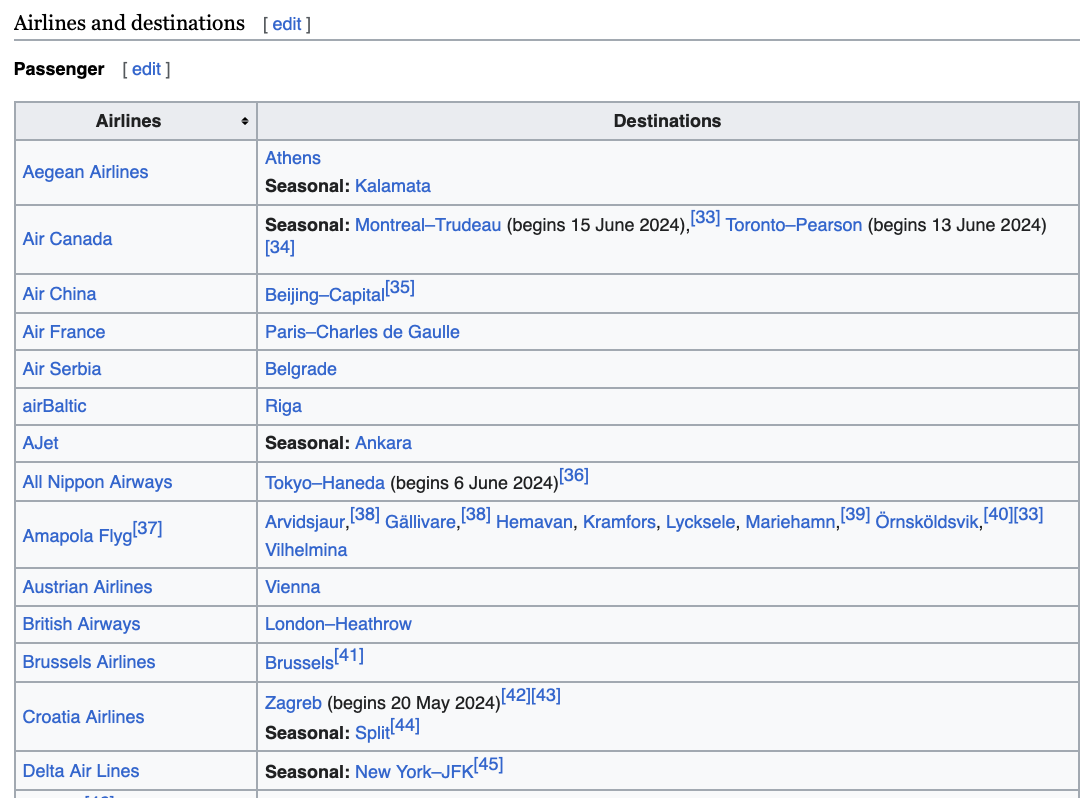This screenshot has height=798, width=1088.
Task: Follow the New York–JFK link
Action: point(414,772)
